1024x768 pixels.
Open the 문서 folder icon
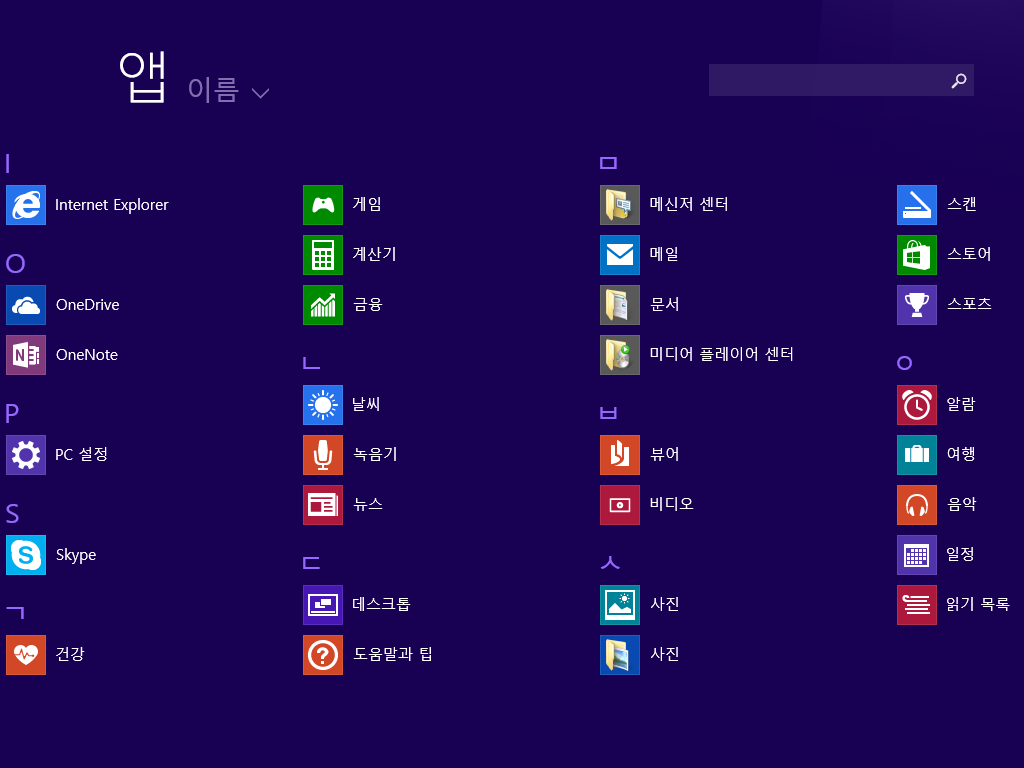click(x=620, y=305)
